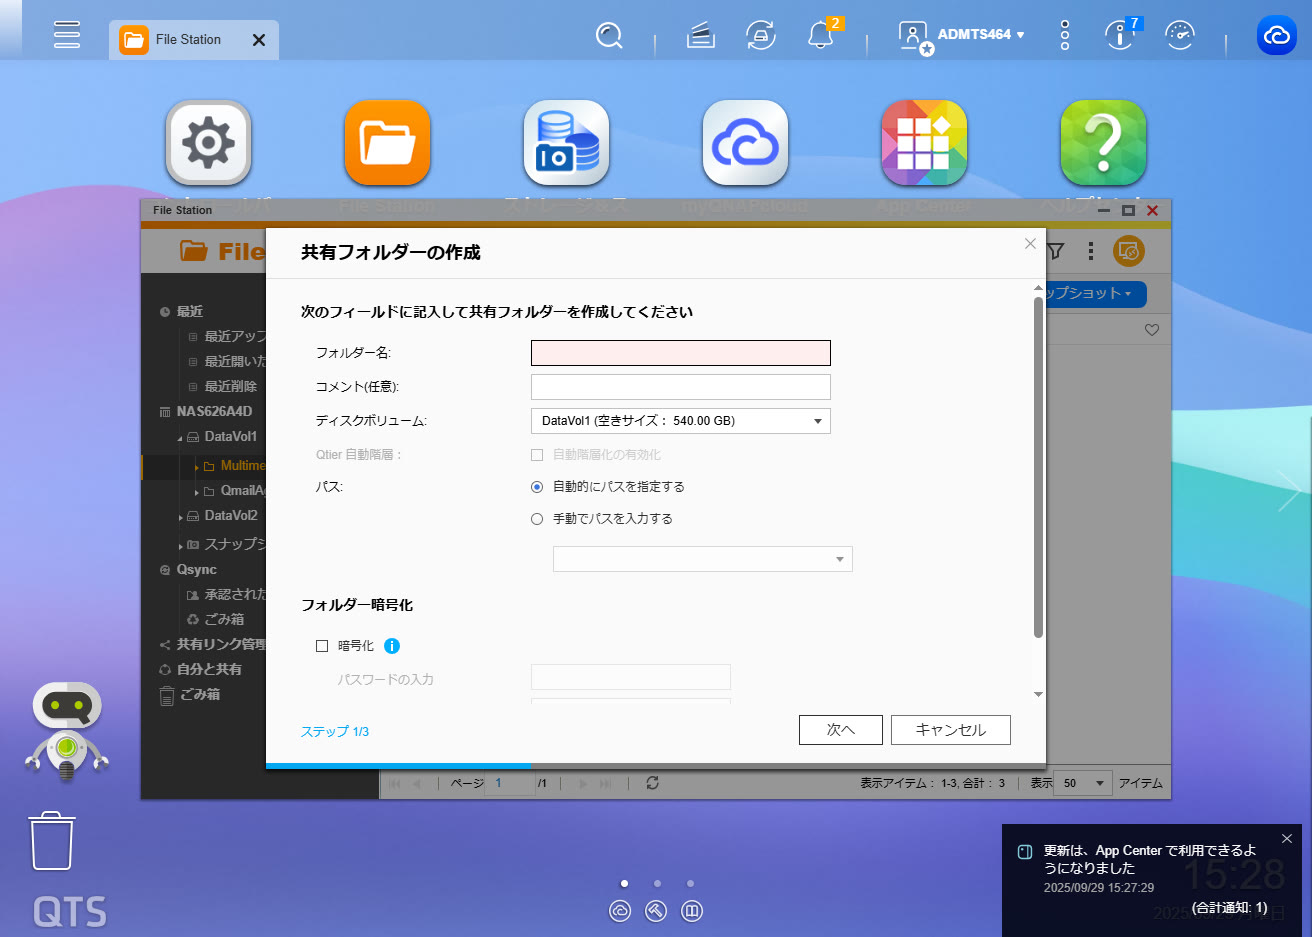The image size is (1312, 937).
Task: Select manual path entry radio button
Action: (x=537, y=519)
